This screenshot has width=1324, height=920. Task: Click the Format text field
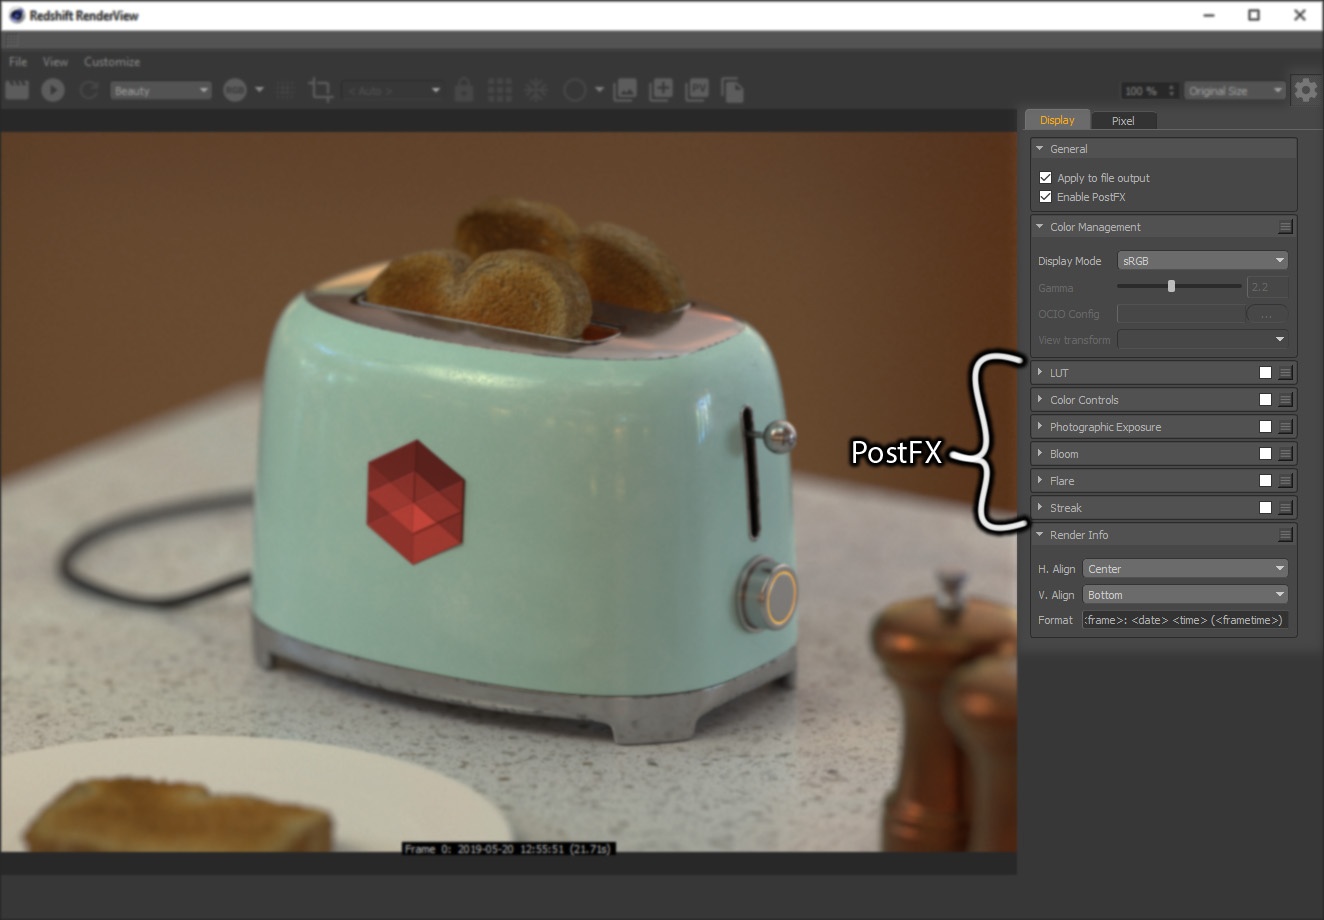click(x=1186, y=620)
